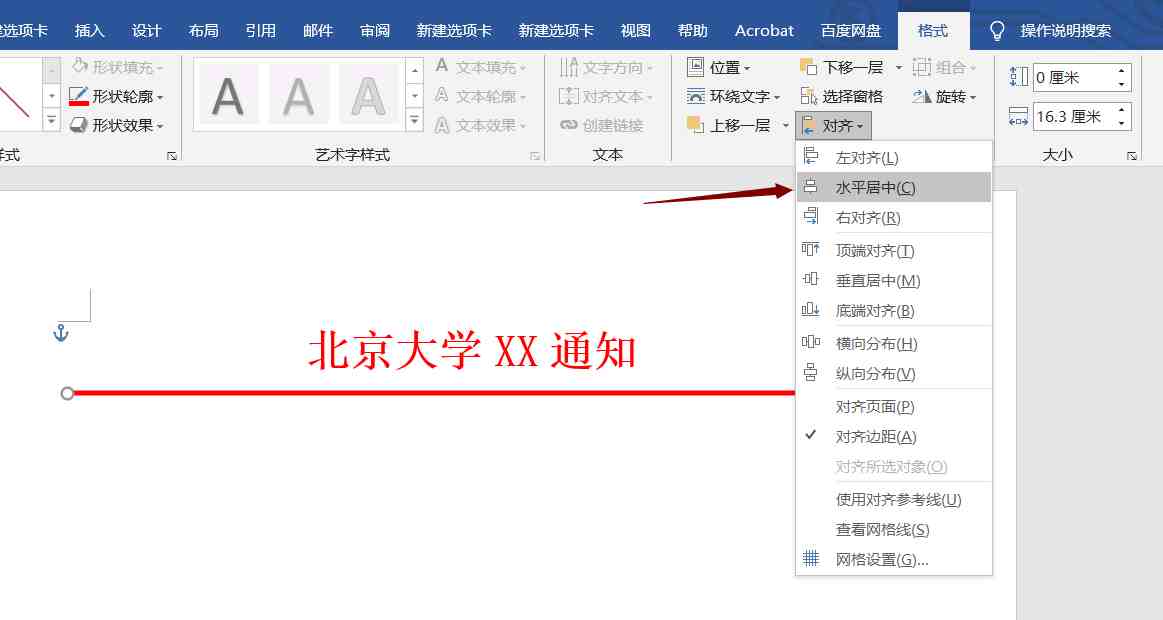Click the grid settings (网格设置) icon

811,558
